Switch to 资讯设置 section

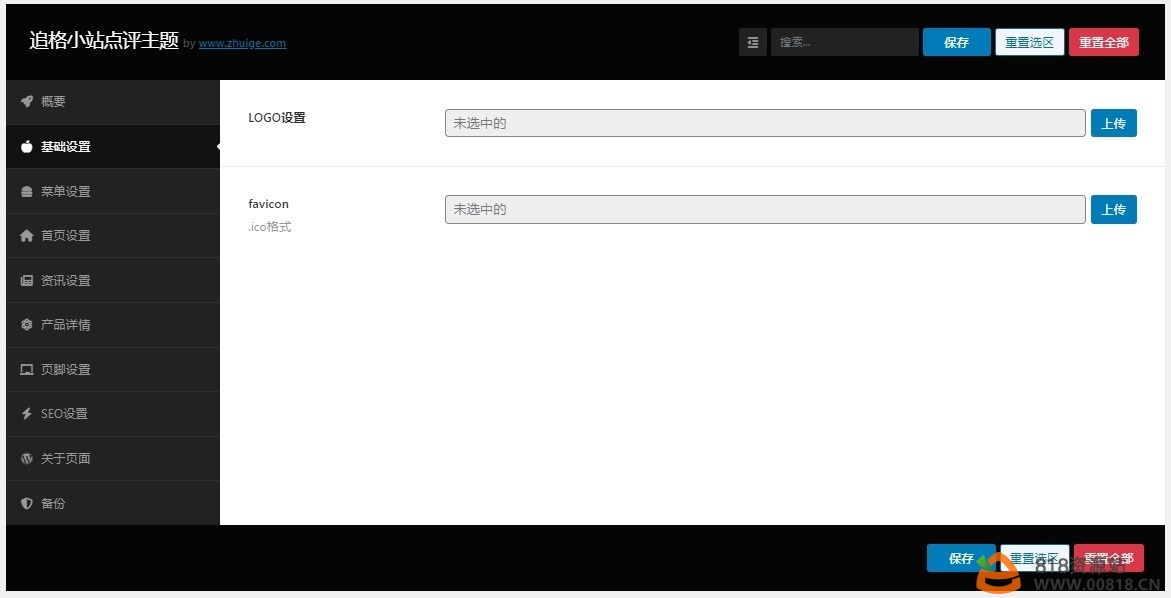pos(113,281)
